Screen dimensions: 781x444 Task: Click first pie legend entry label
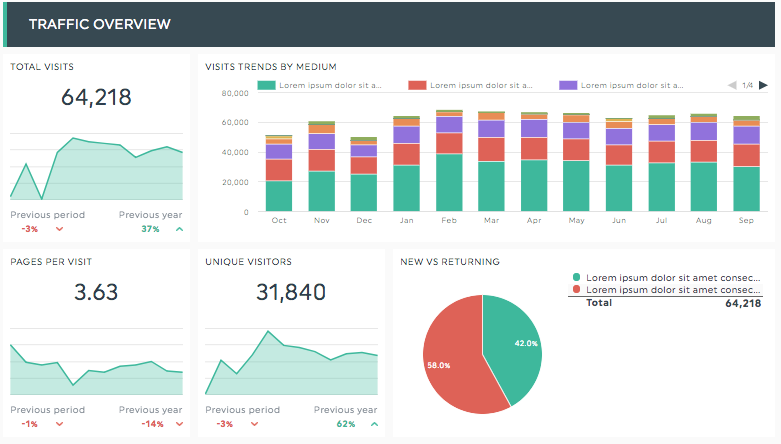[673, 278]
